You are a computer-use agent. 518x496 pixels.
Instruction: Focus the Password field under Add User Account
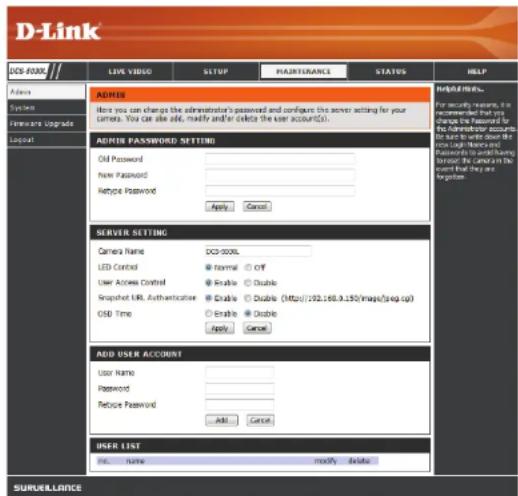point(240,388)
